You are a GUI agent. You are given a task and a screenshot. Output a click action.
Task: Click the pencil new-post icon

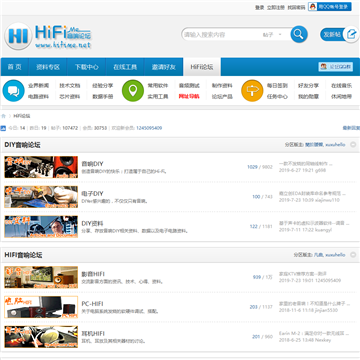351,34
